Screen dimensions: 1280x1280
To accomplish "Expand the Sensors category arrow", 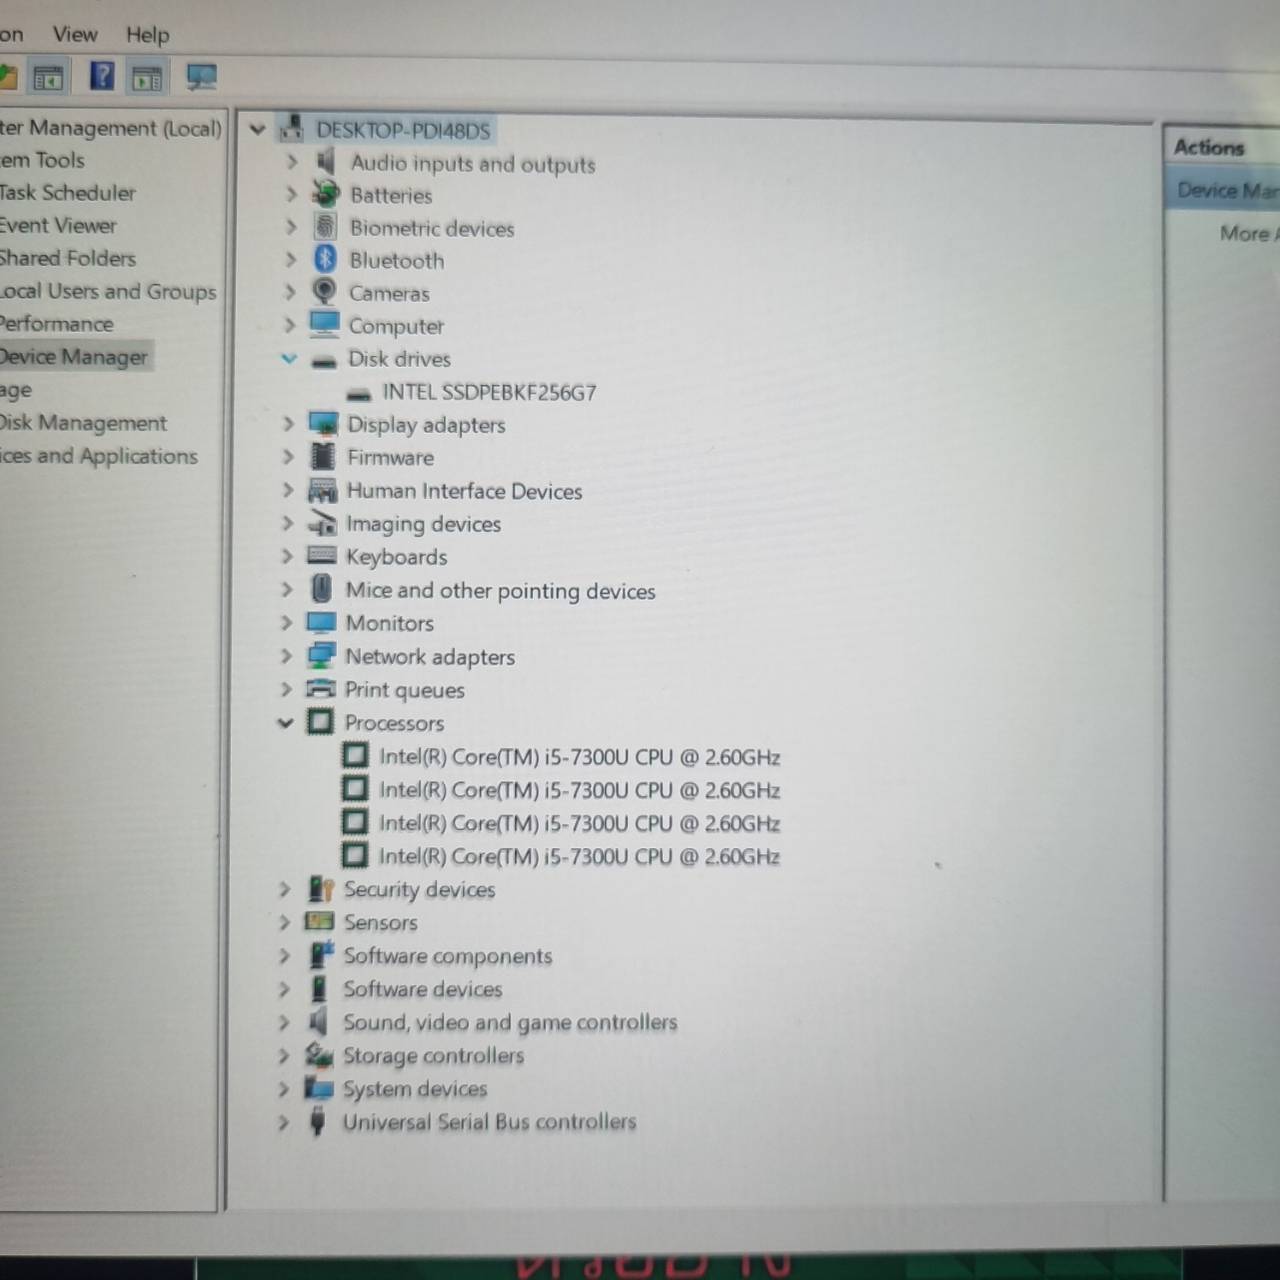I will point(284,922).
